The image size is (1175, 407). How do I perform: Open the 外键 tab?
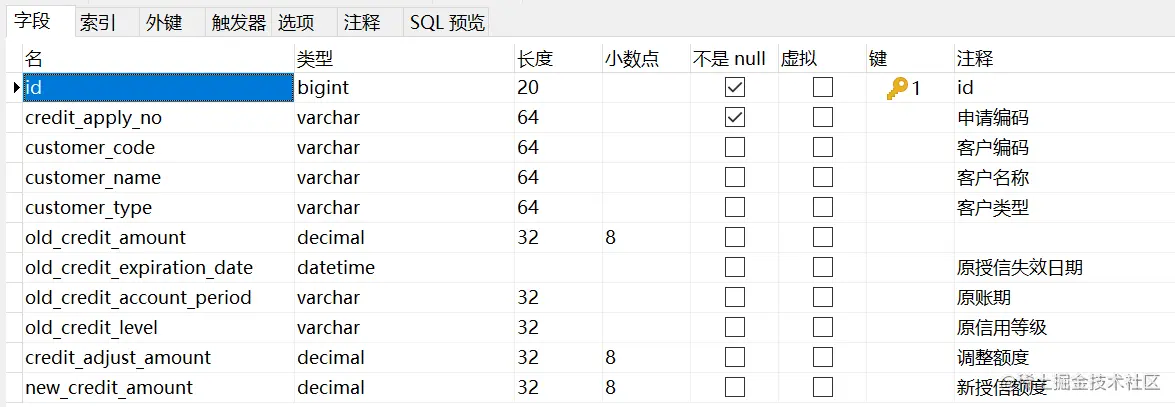164,23
